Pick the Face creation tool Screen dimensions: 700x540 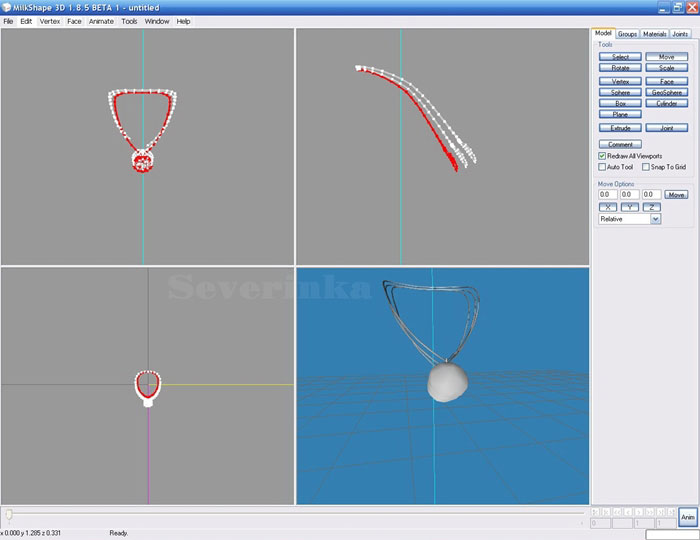(x=666, y=81)
